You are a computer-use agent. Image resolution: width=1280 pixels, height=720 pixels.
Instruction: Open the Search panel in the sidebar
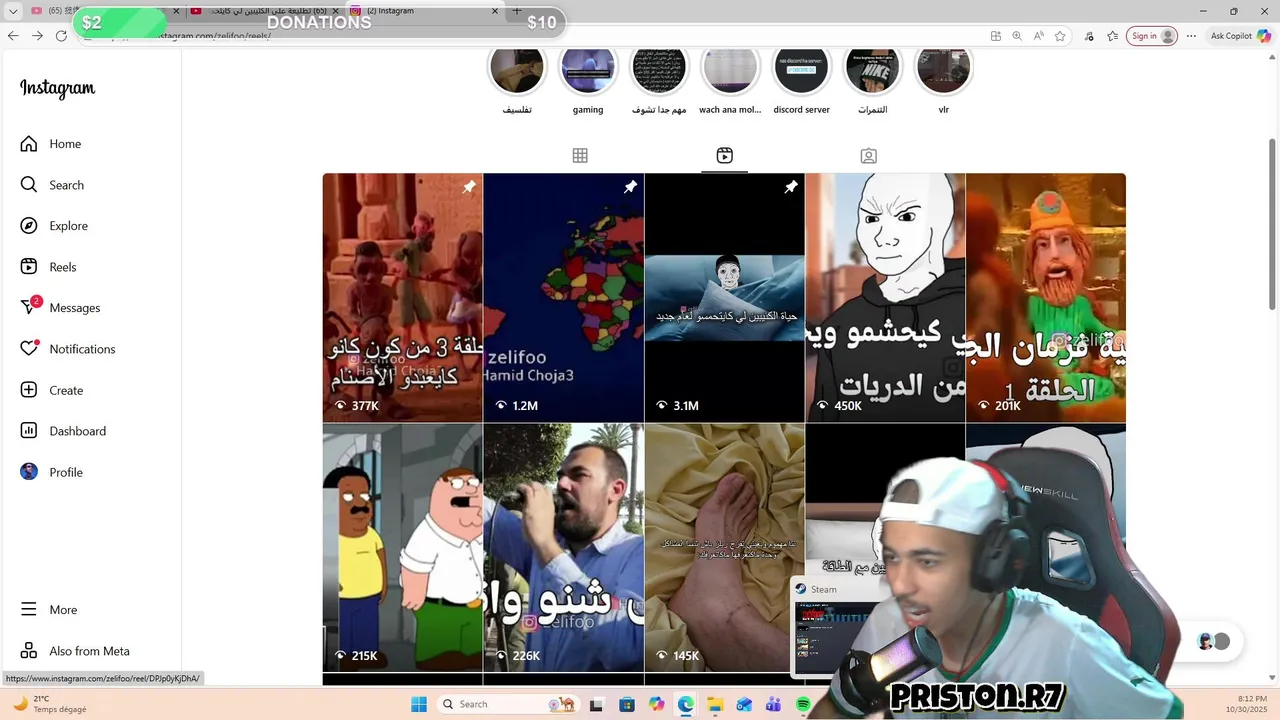tap(52, 185)
